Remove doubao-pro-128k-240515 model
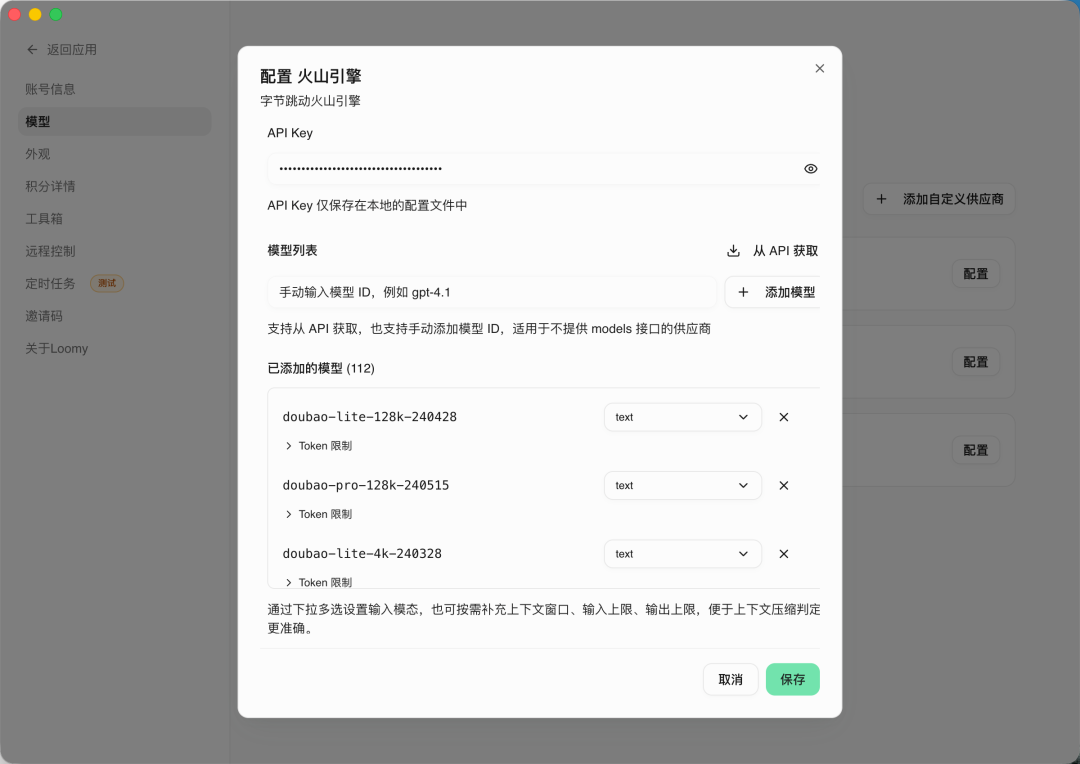 pyautogui.click(x=784, y=485)
